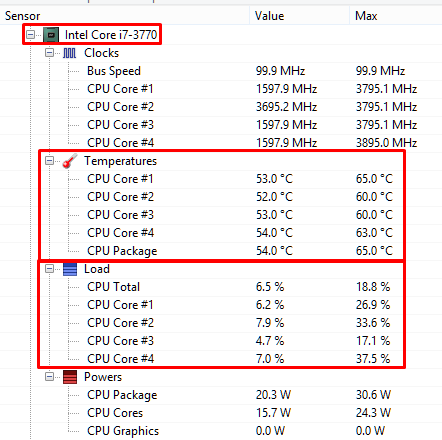The width and height of the screenshot is (442, 440).
Task: Select the 3695.2 MHz CPU Core #2 value
Action: [x=286, y=107]
